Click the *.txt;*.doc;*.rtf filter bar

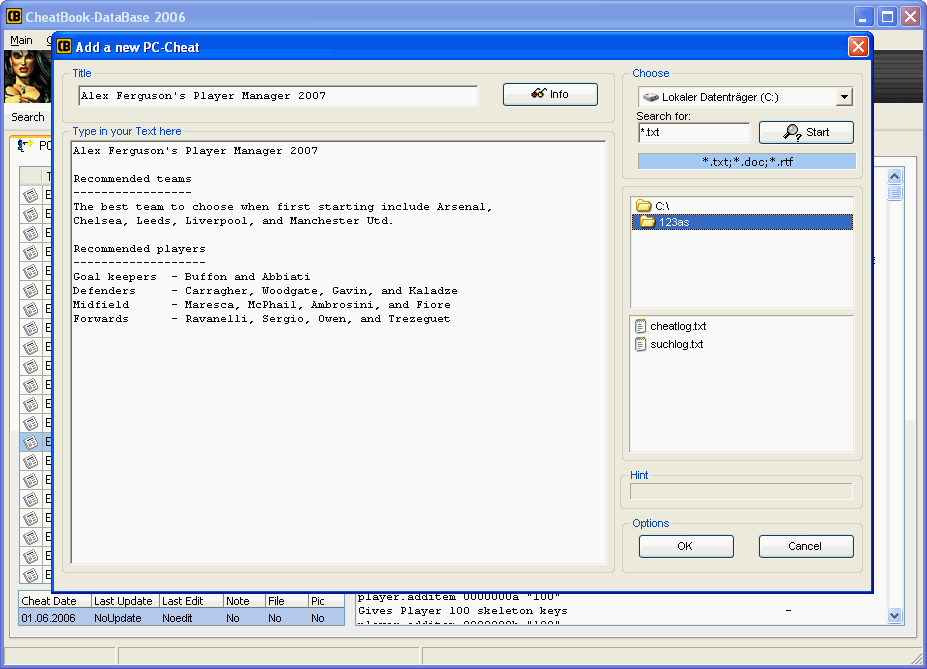(746, 161)
